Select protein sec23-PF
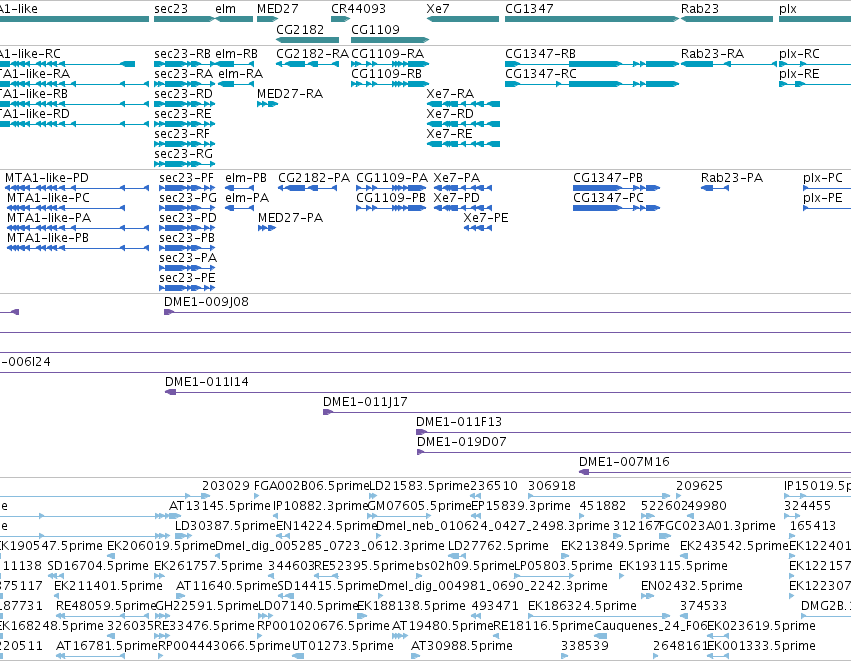Viewport: 851px width, 661px height. point(186,177)
